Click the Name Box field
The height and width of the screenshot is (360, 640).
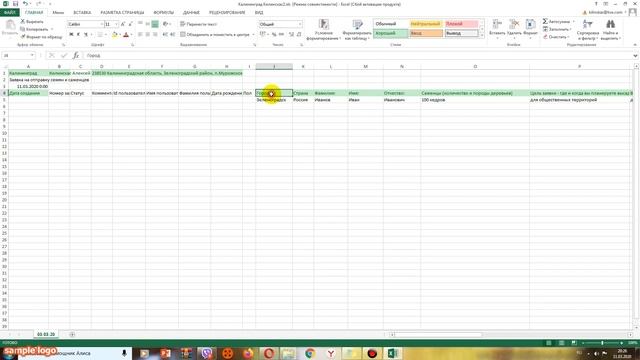tap(18, 55)
